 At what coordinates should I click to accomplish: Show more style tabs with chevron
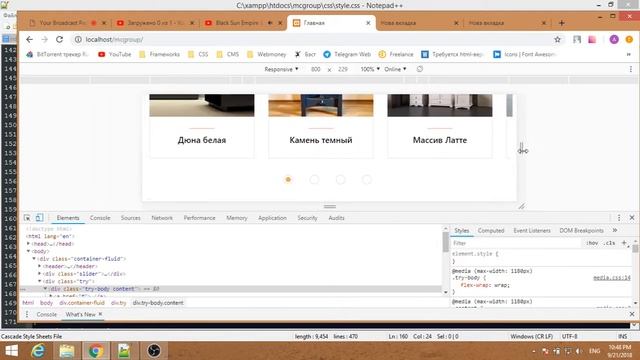(x=615, y=231)
